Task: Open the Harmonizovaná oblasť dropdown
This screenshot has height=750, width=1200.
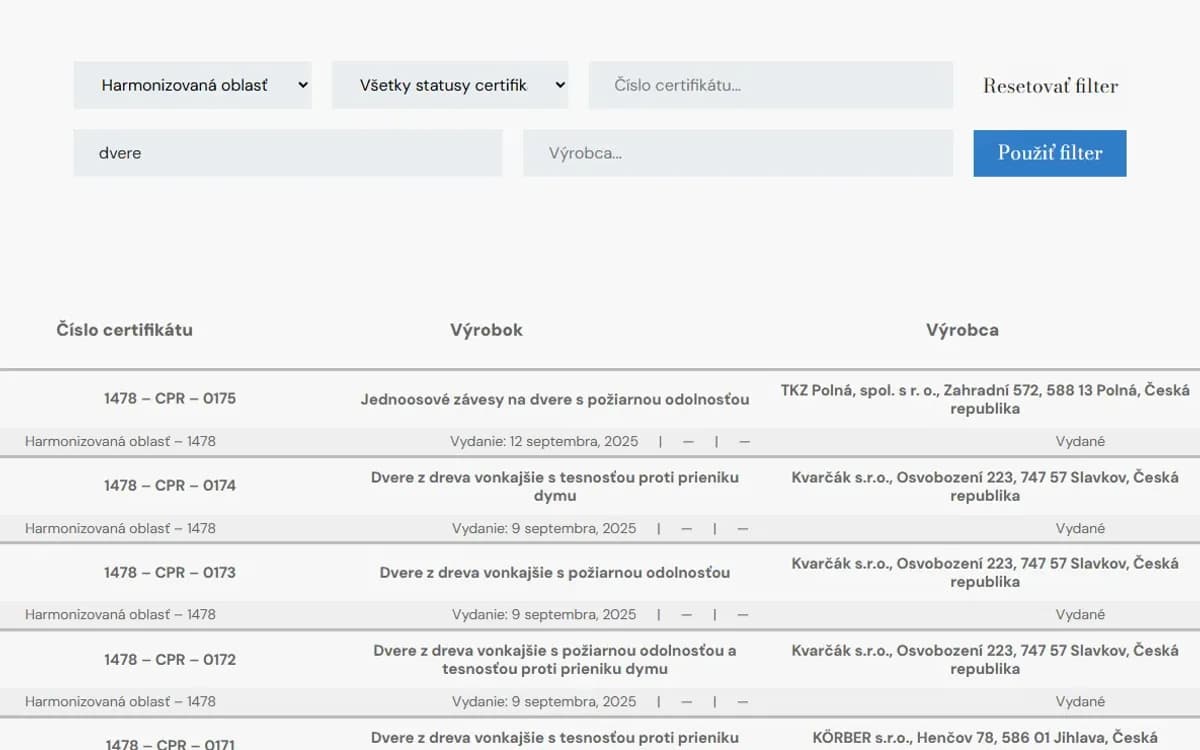Action: [192, 85]
